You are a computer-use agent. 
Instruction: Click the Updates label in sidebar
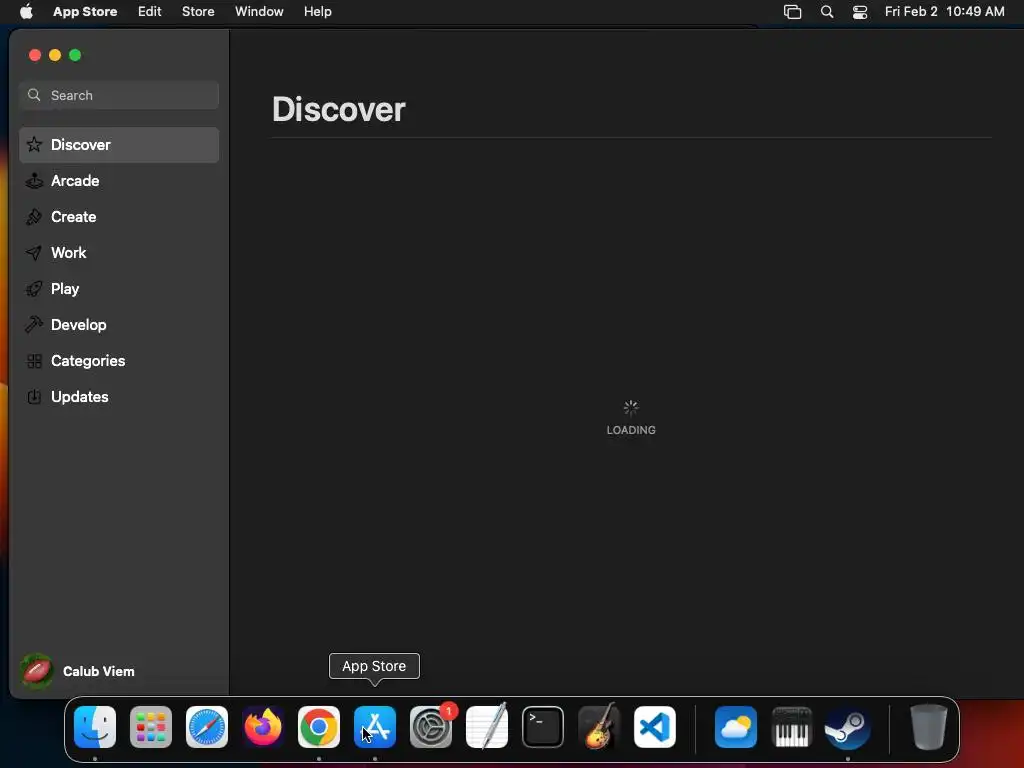tap(80, 396)
